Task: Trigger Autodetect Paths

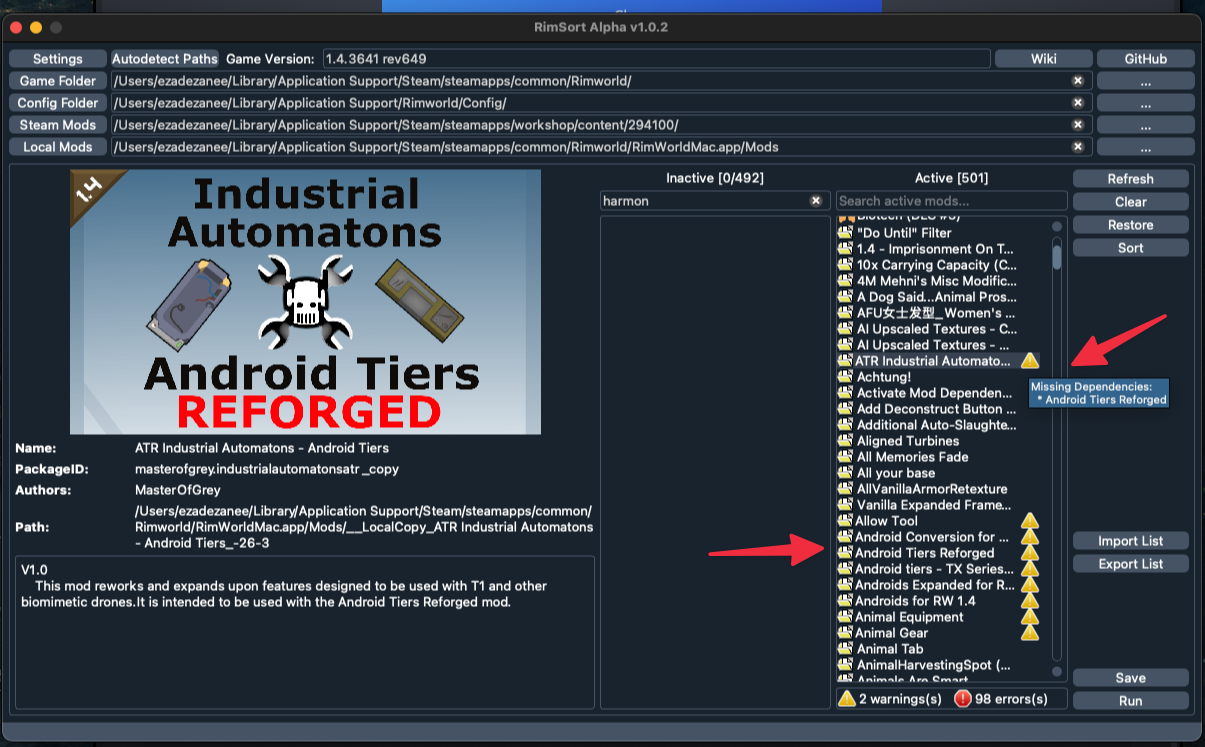Action: [164, 58]
